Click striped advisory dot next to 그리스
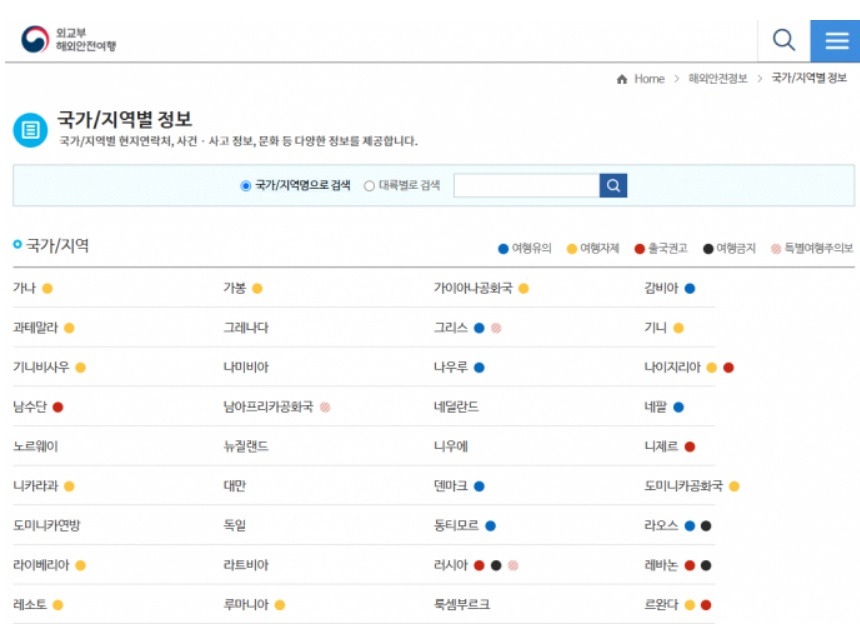 [496, 328]
